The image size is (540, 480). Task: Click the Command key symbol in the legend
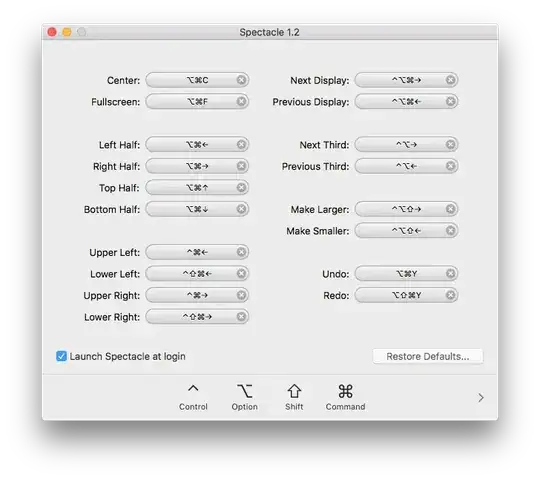click(x=345, y=391)
